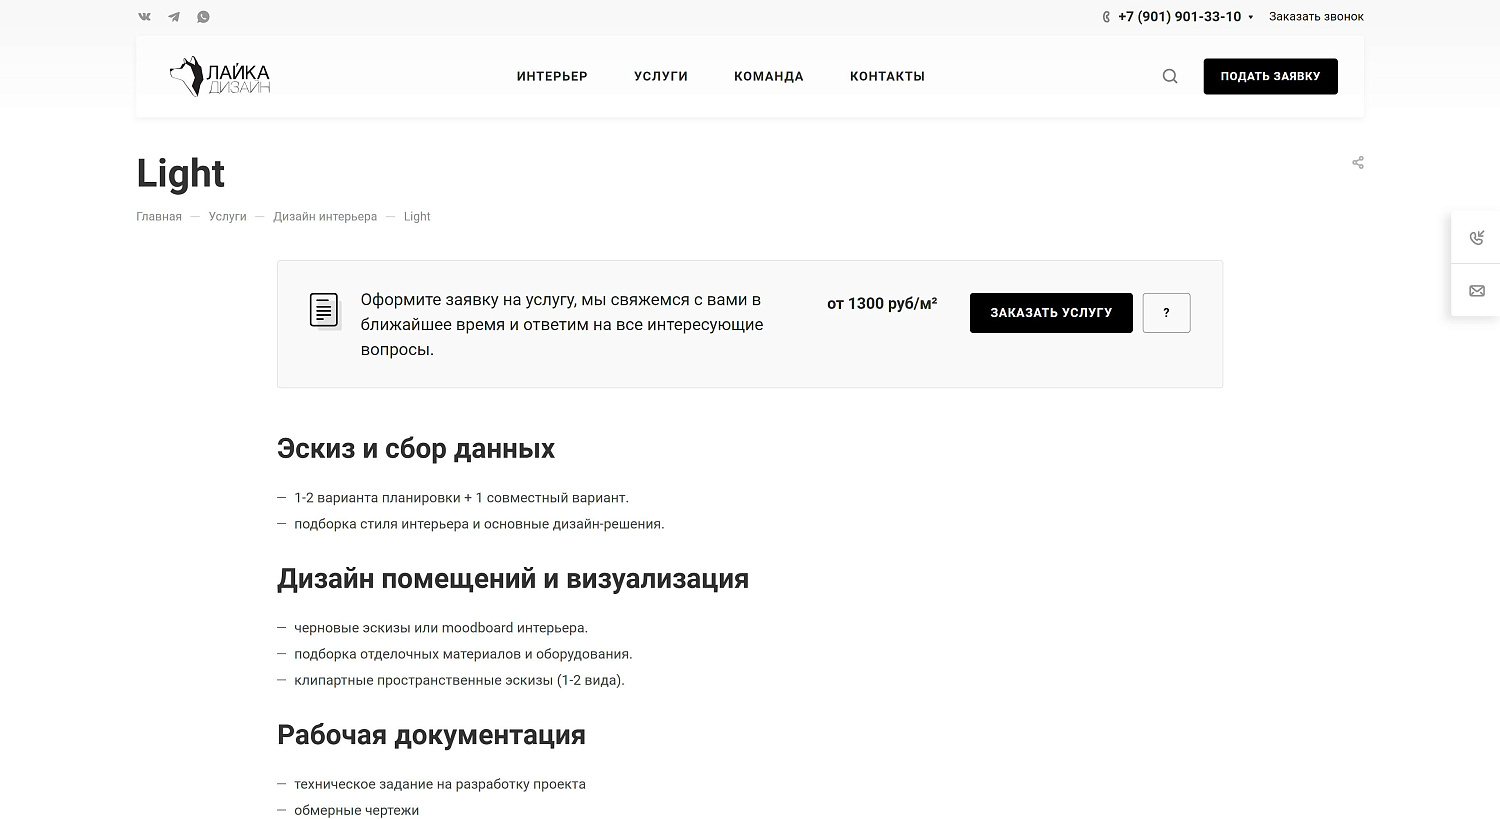Open the ИНТЕРЬЕР menu
This screenshot has width=1500, height=819.
click(x=552, y=75)
